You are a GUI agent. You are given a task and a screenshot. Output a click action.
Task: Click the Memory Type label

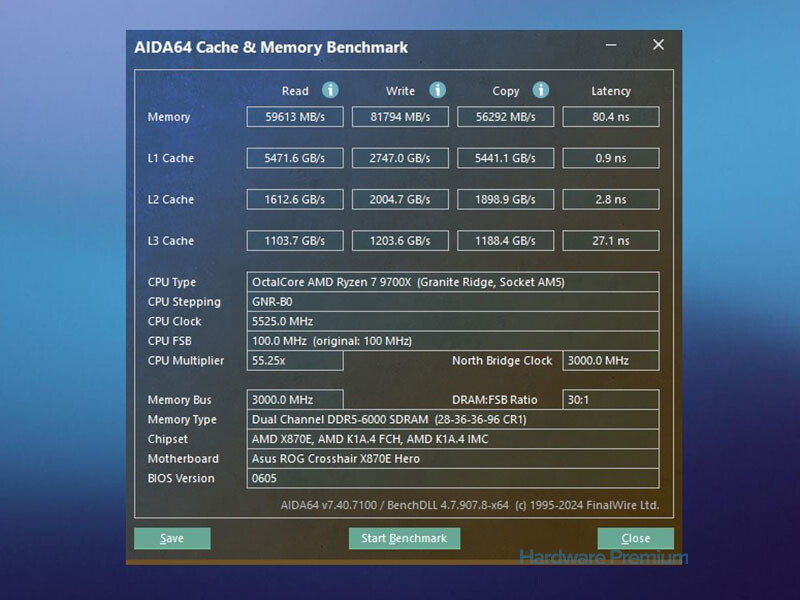point(182,420)
